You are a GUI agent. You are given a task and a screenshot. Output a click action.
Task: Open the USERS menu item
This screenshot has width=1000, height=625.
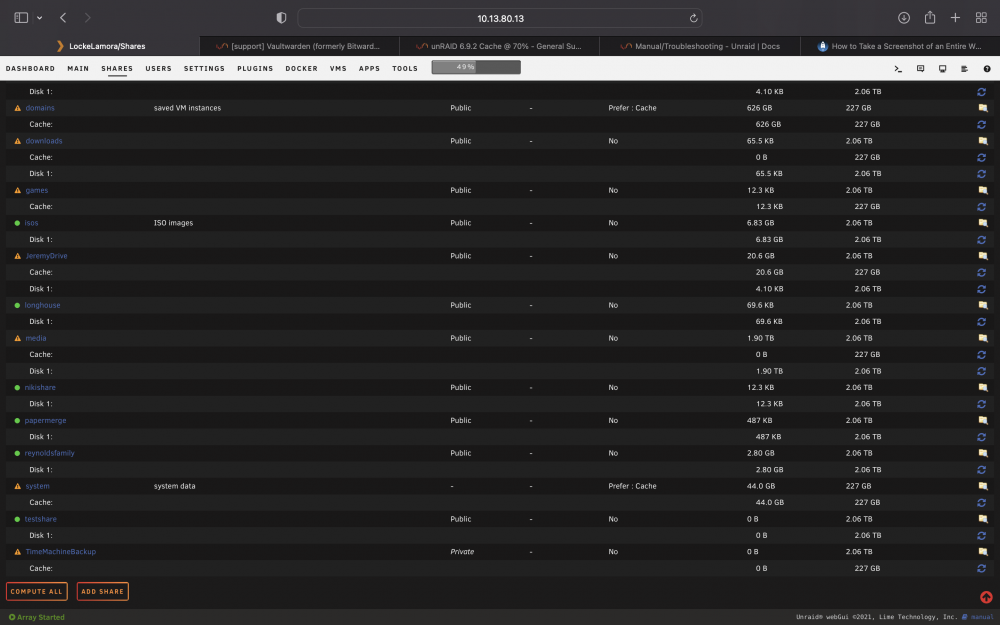click(158, 68)
